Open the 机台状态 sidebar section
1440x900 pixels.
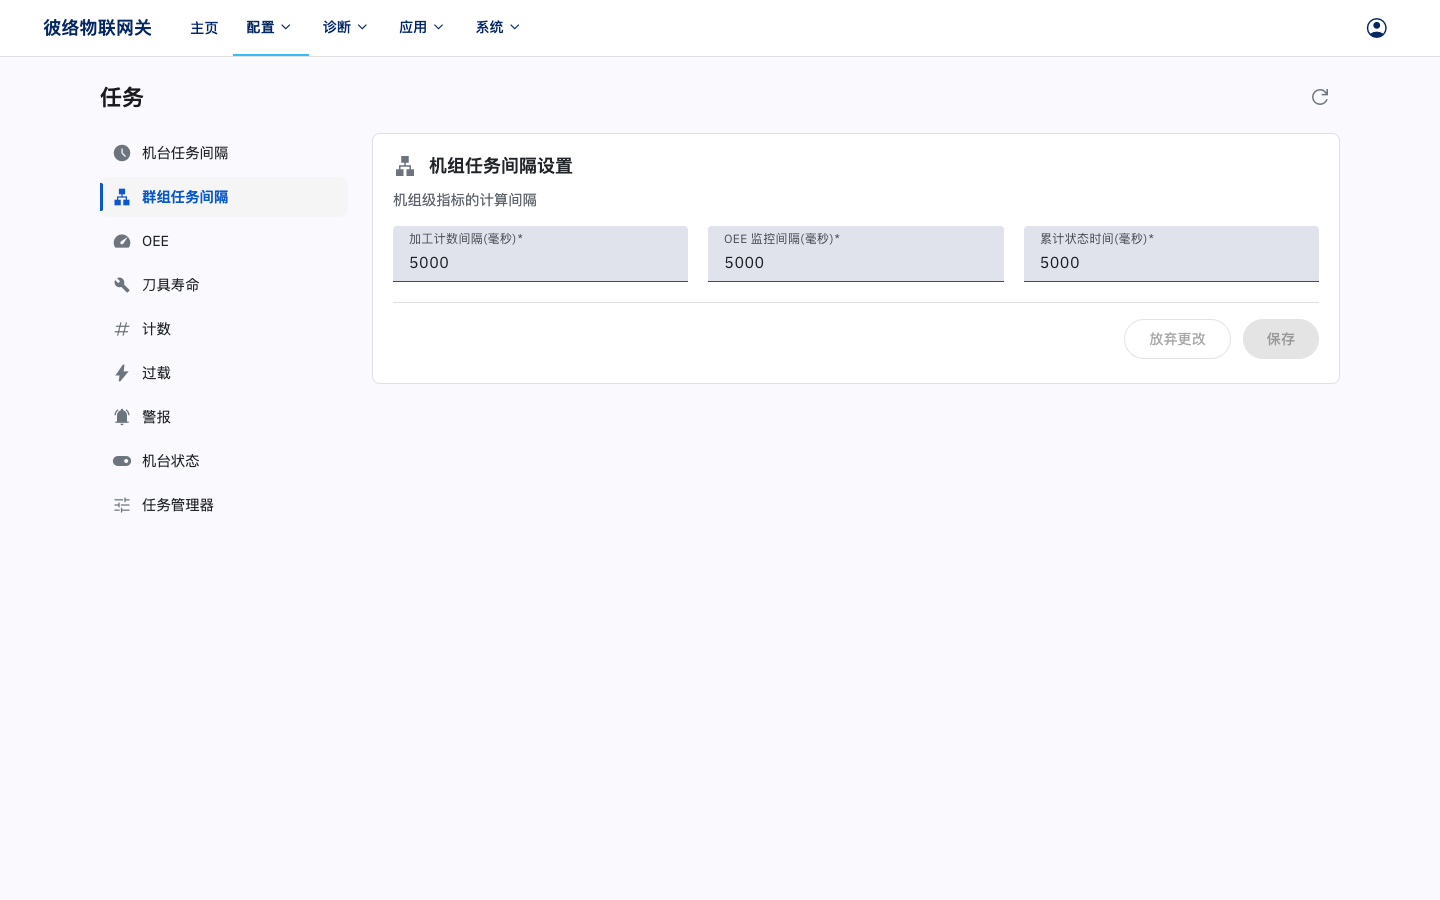pos(224,461)
